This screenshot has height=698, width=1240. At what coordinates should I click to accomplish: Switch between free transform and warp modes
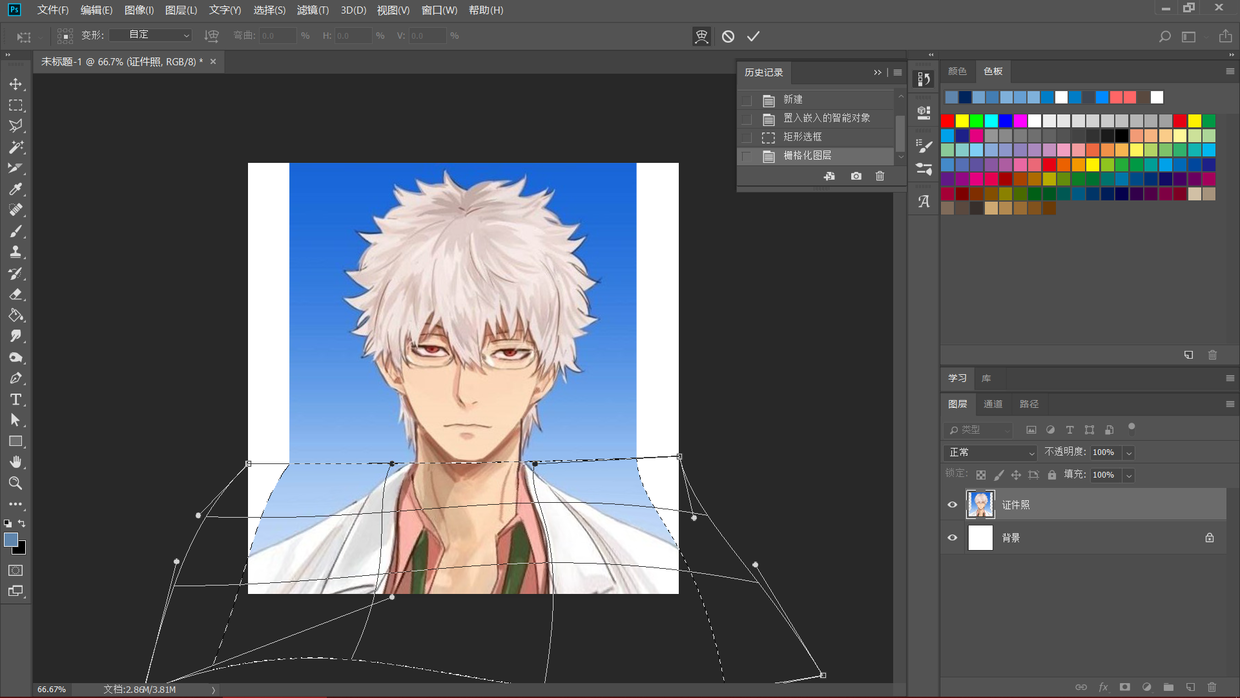(702, 36)
